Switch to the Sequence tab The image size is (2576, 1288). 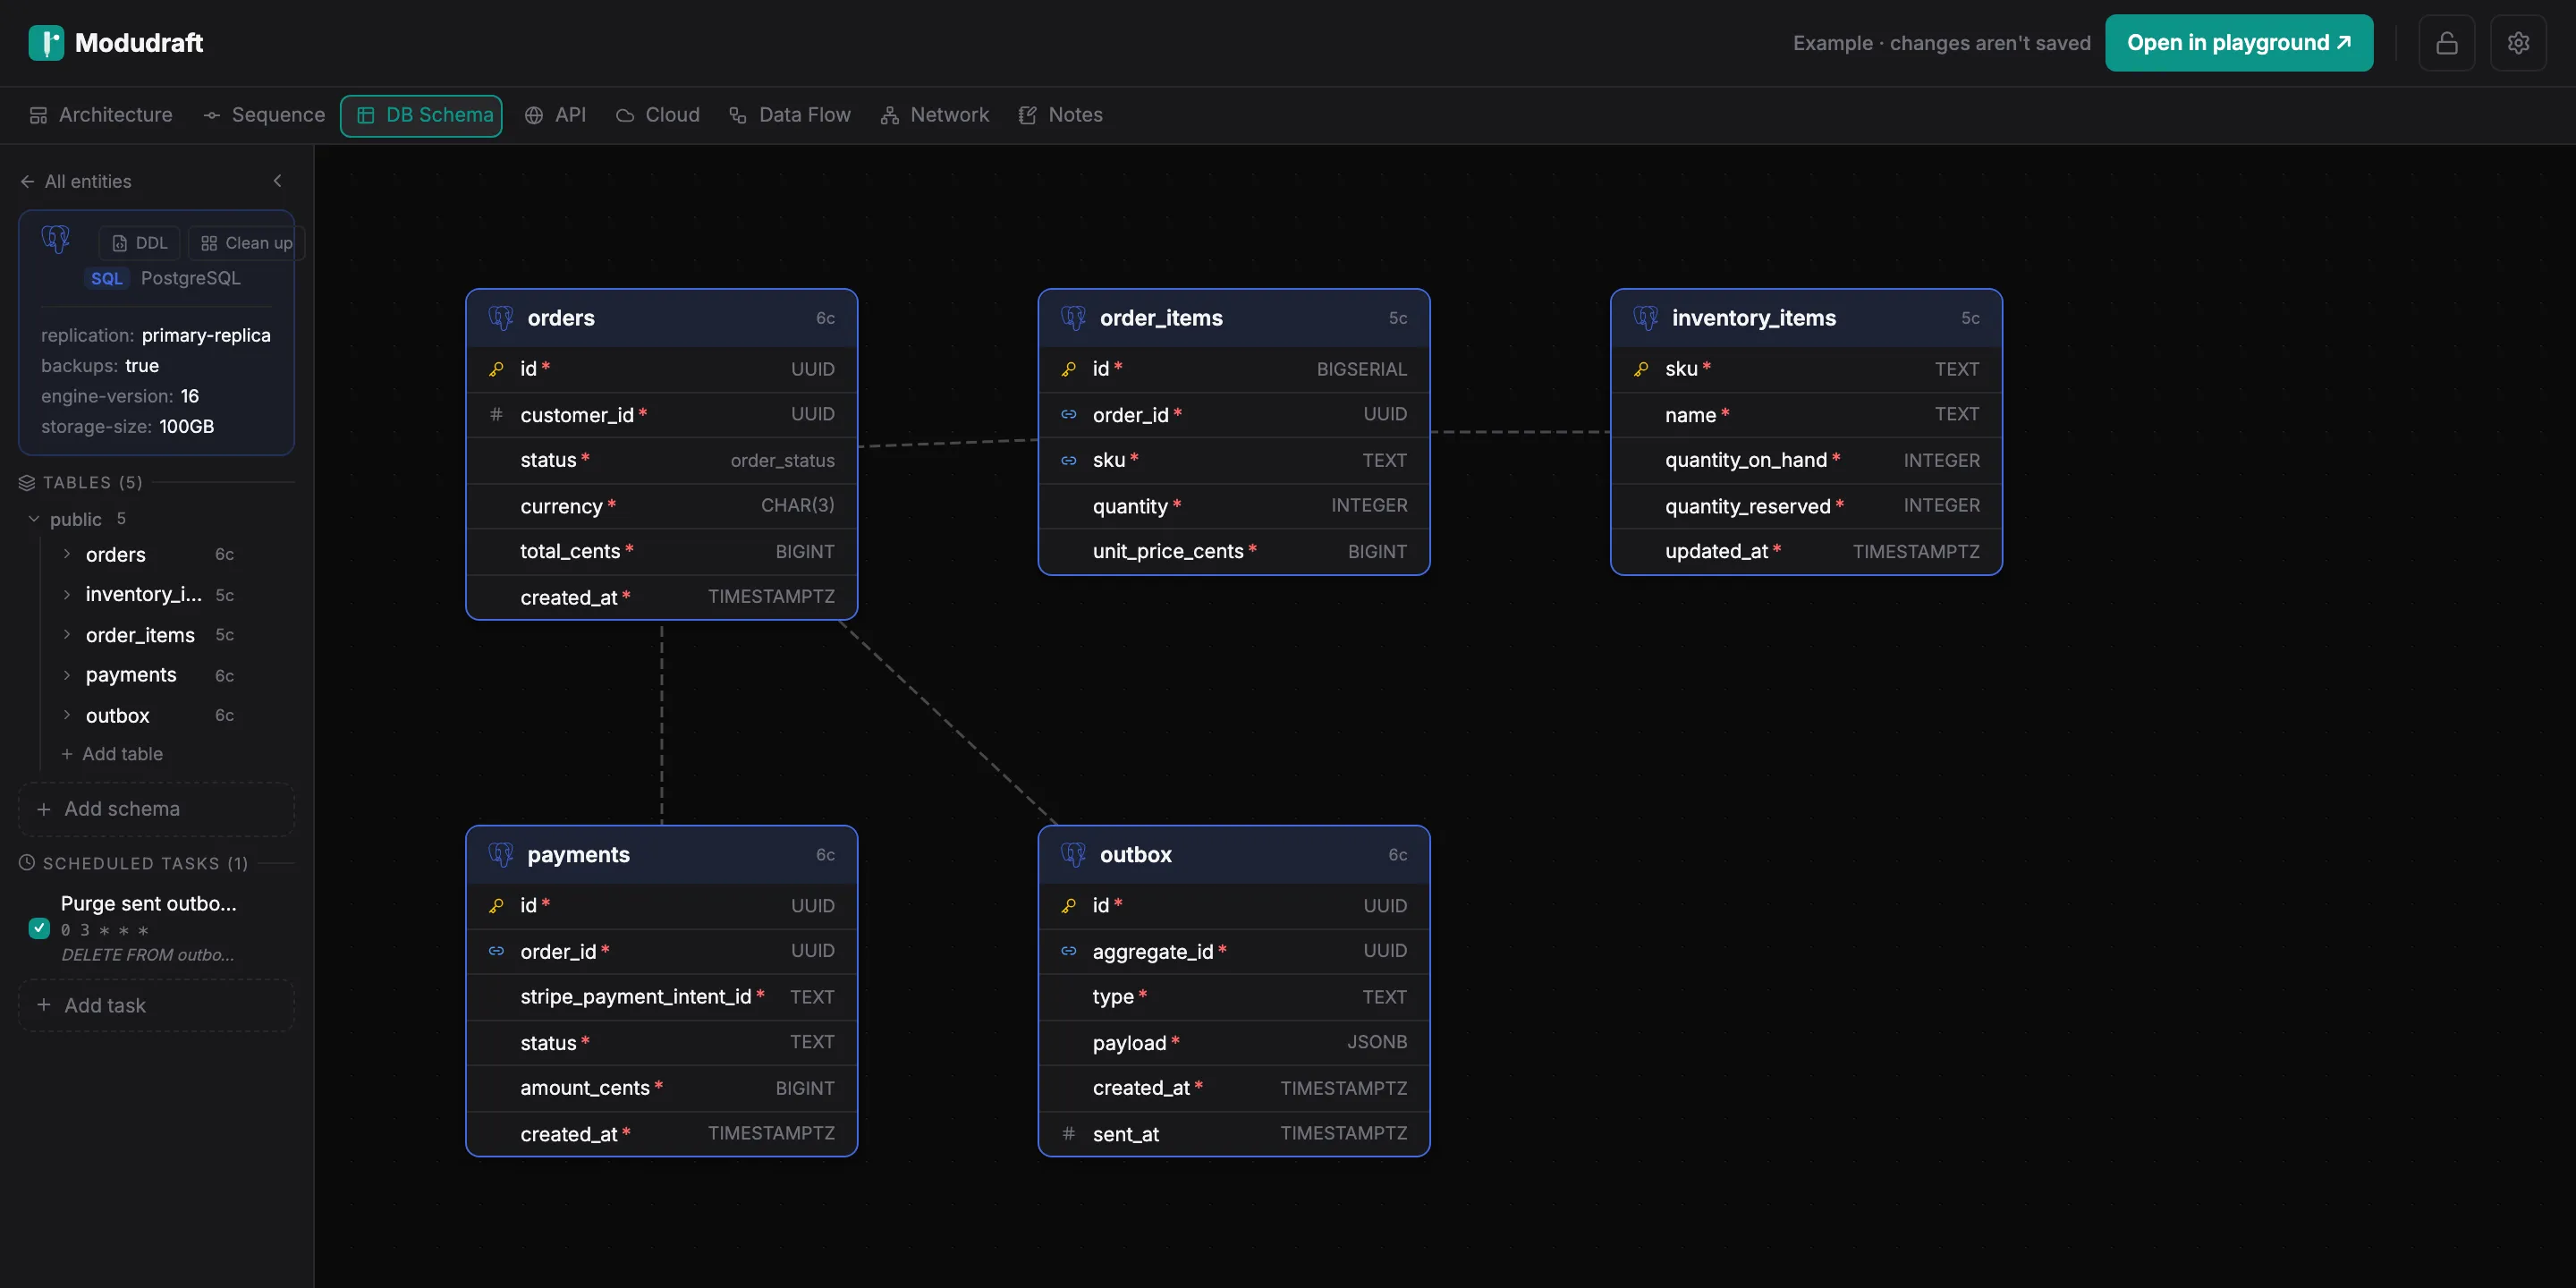click(264, 115)
